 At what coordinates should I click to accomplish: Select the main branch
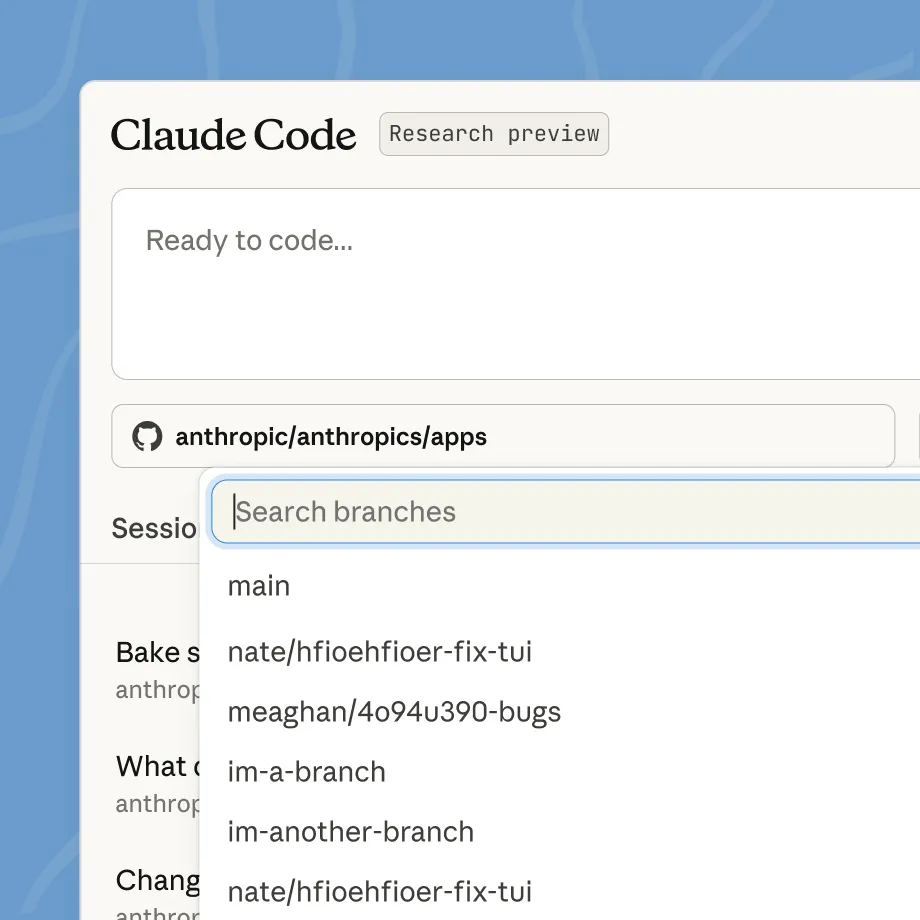click(259, 586)
